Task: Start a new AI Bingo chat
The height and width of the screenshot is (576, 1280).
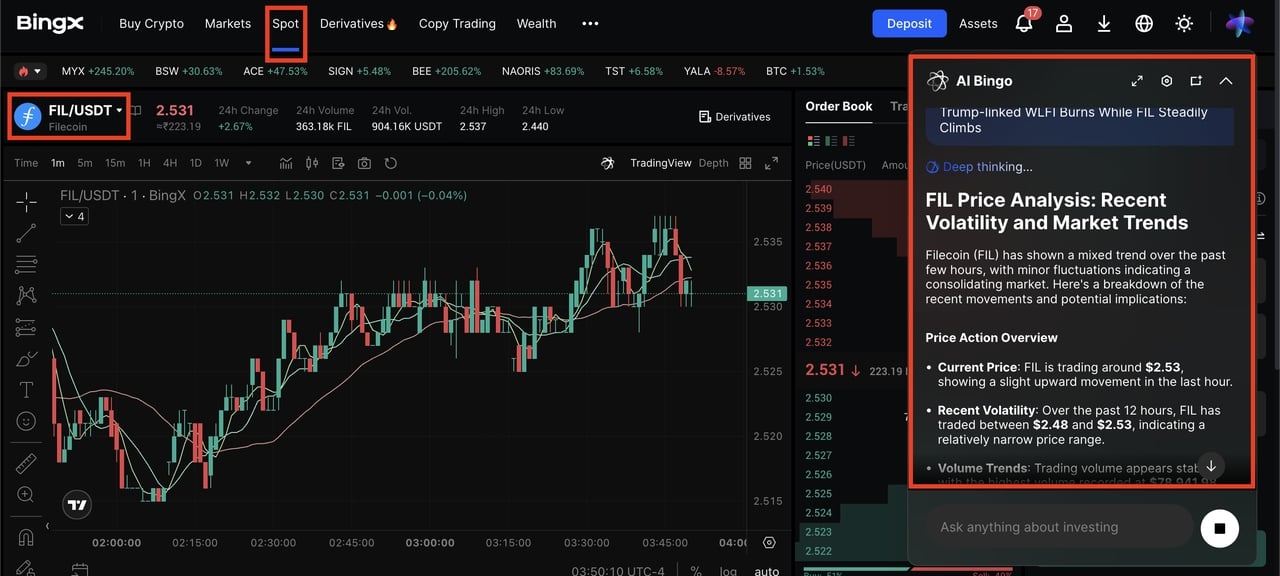Action: (1196, 81)
